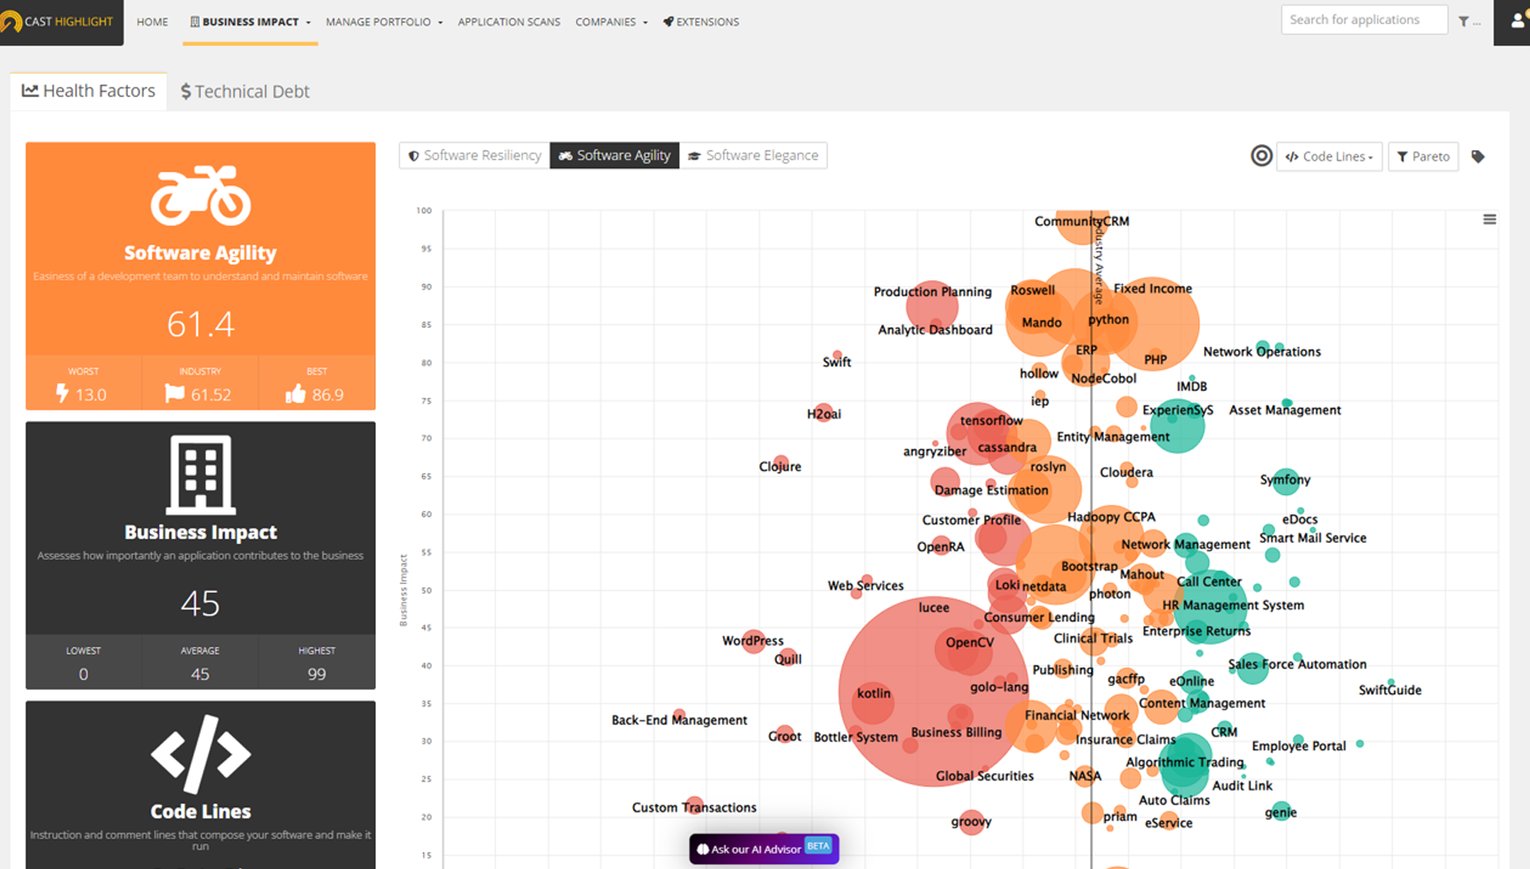Expand the Business Impact menu
The image size is (1530, 869).
coord(251,22)
